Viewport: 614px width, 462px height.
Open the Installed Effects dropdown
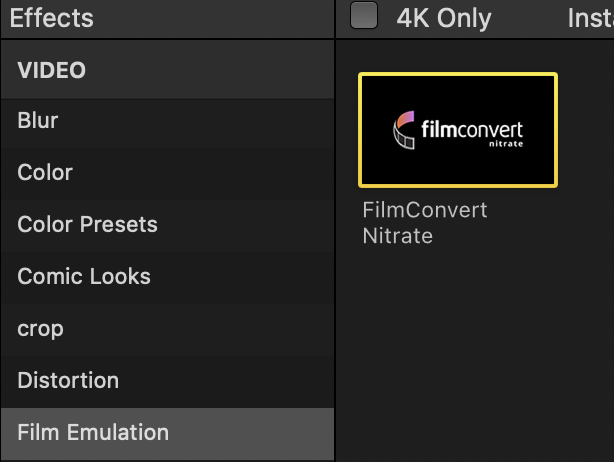coord(591,18)
